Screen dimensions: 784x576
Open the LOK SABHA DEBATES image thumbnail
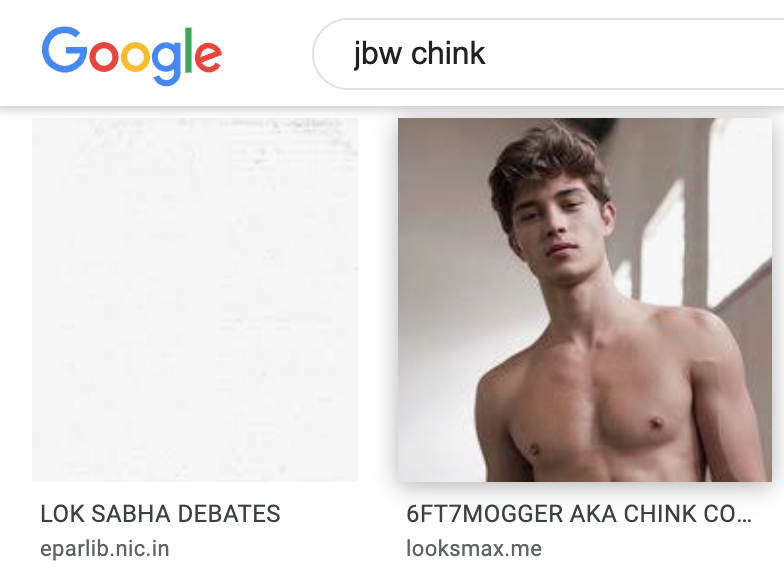pos(195,300)
